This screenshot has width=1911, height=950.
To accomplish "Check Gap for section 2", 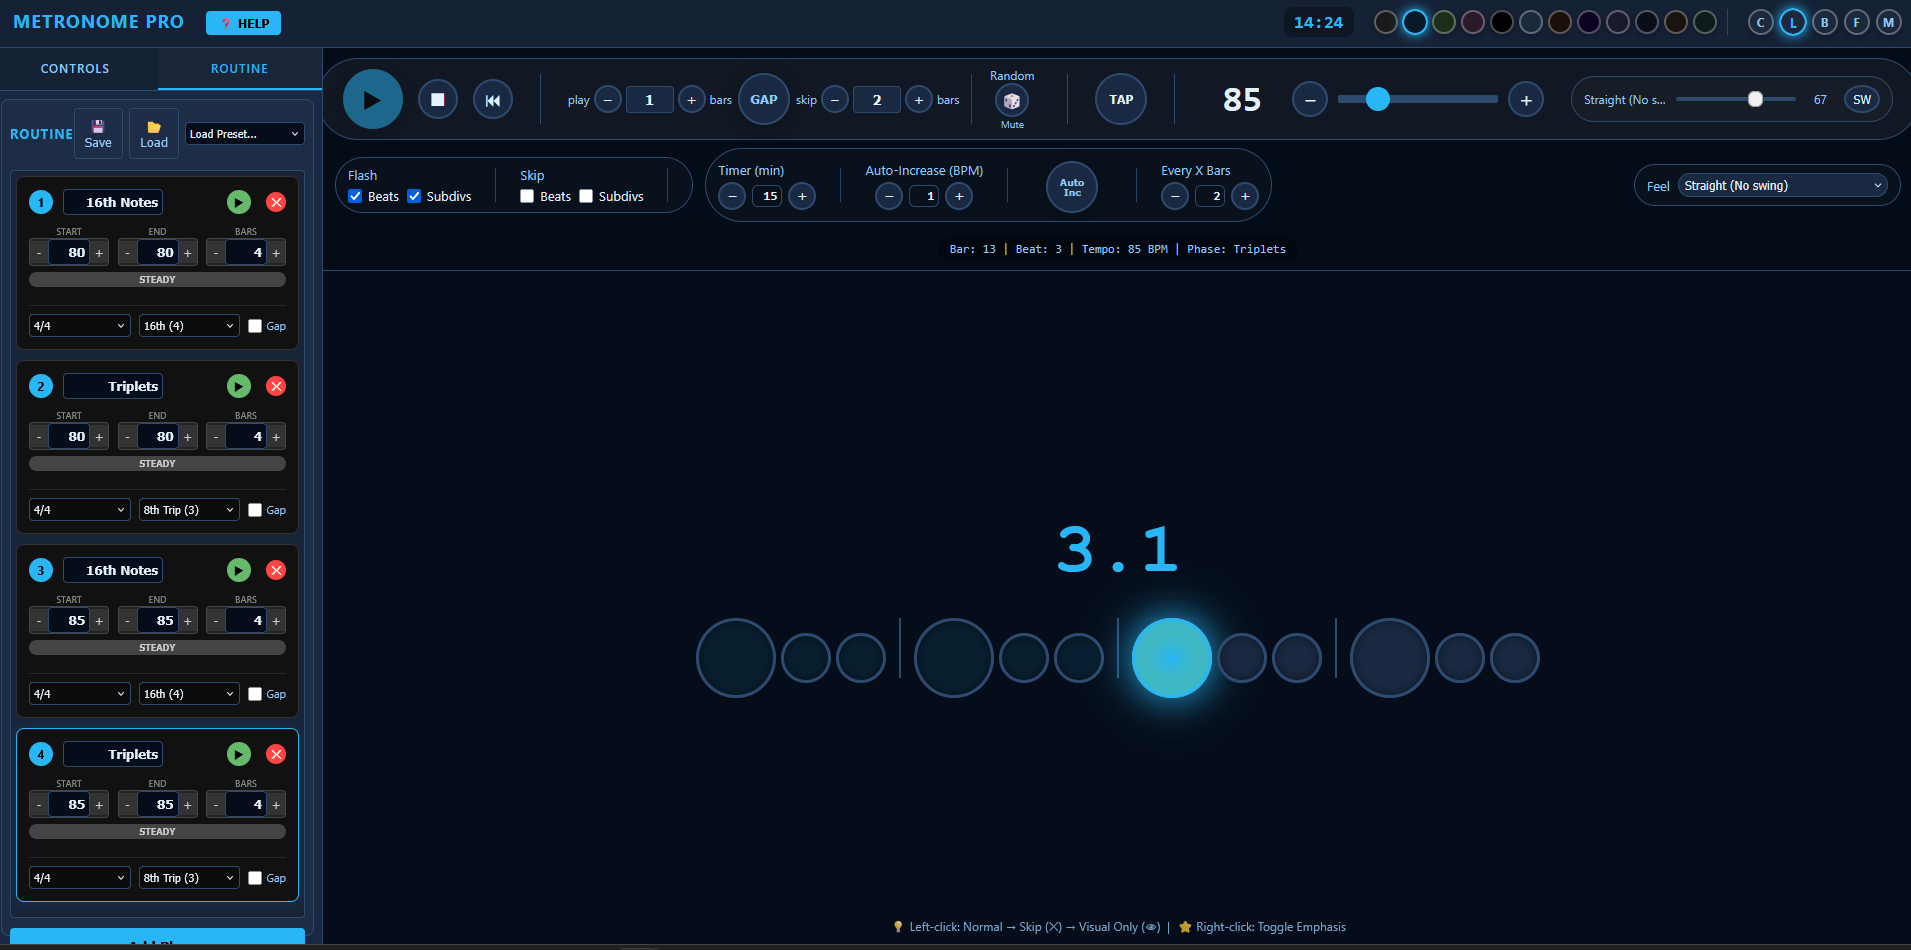I will pyautogui.click(x=255, y=510).
